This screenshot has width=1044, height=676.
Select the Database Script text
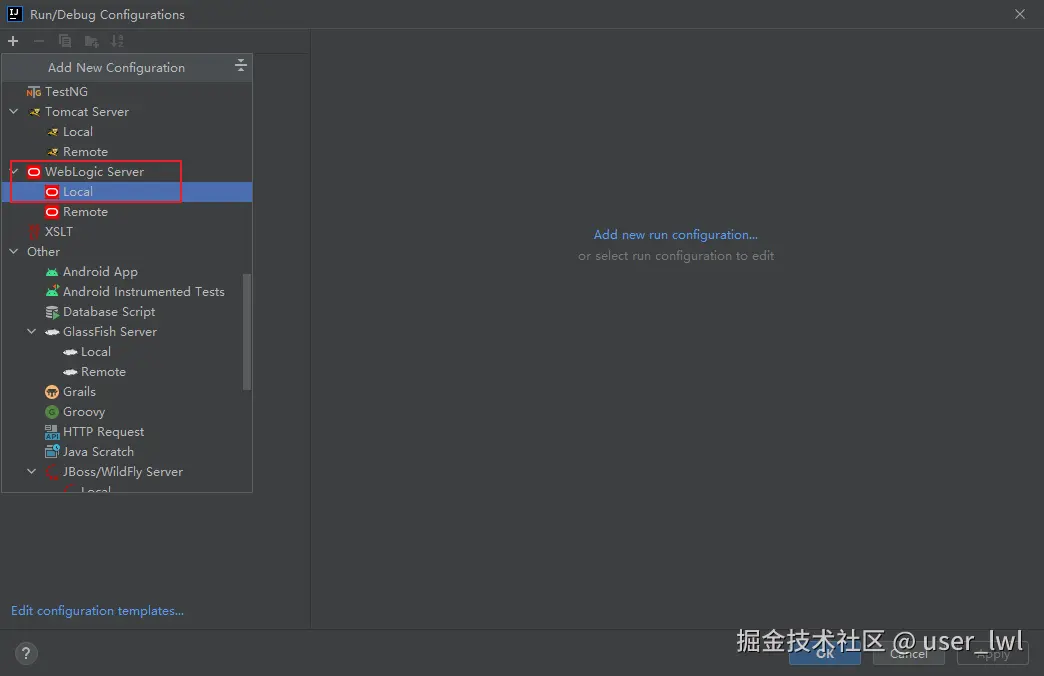(109, 312)
